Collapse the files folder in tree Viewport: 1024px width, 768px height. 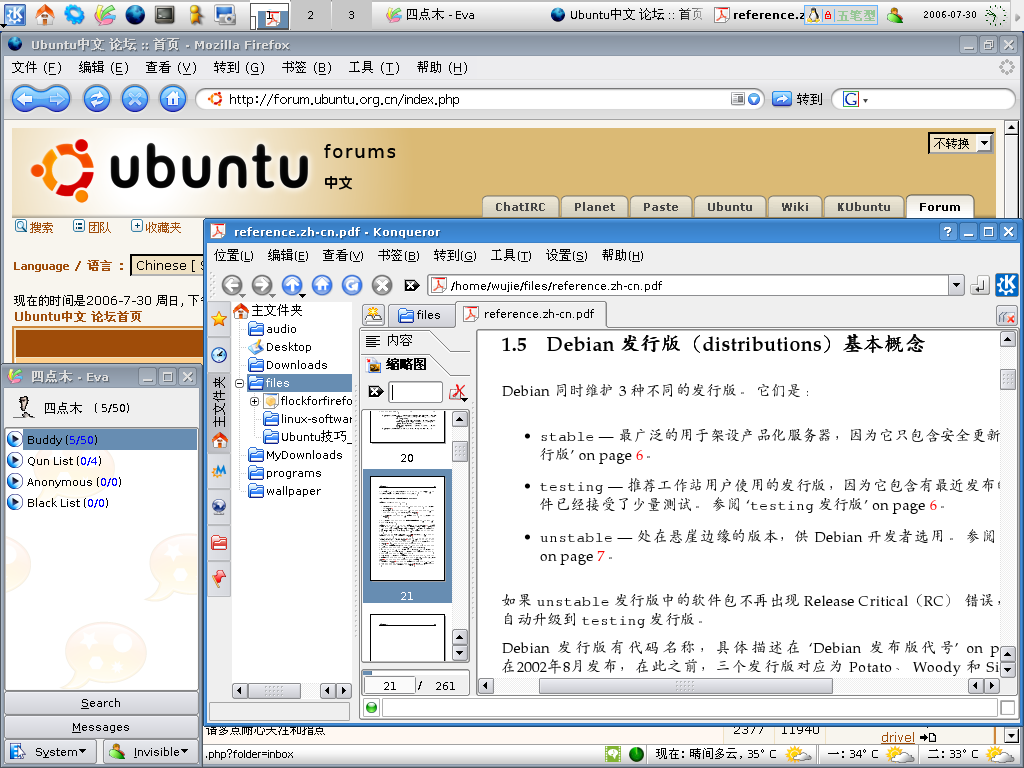239,383
